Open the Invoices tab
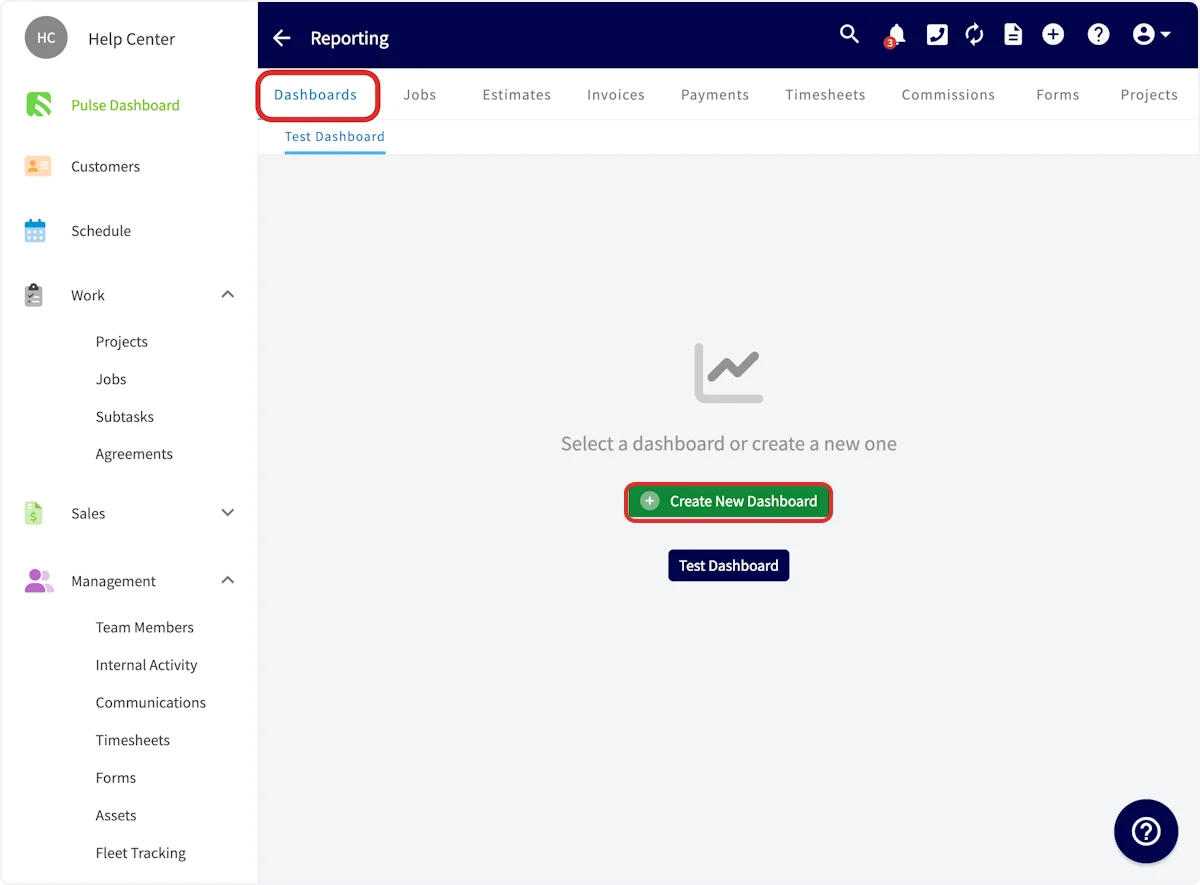1200x885 pixels. click(x=616, y=95)
